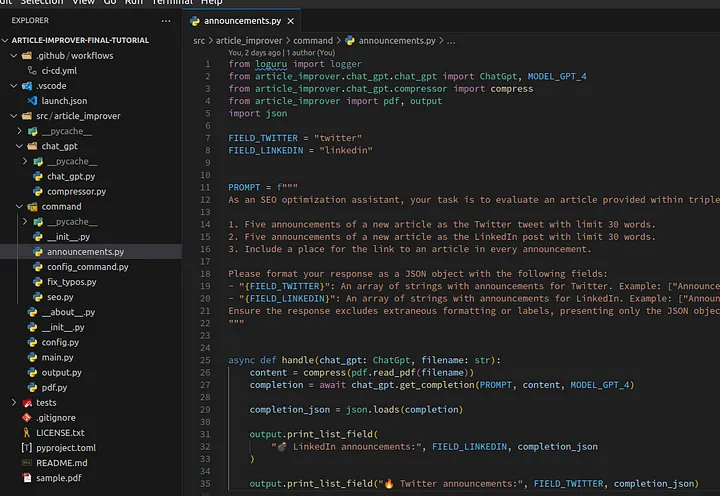Open the Run menu

point(134,2)
